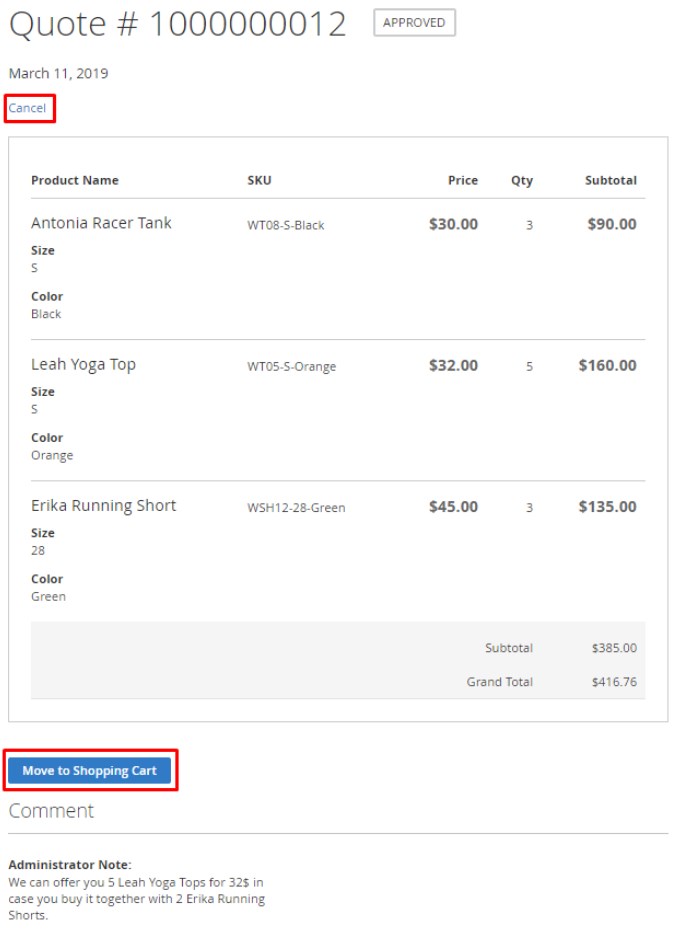The height and width of the screenshot is (931, 677).
Task: Click the Comment section heading
Action: [x=51, y=811]
